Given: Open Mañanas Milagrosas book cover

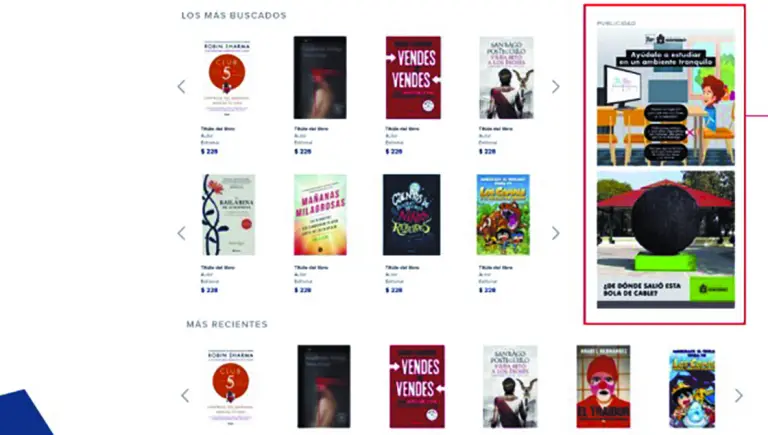Looking at the screenshot, I should (x=320, y=215).
